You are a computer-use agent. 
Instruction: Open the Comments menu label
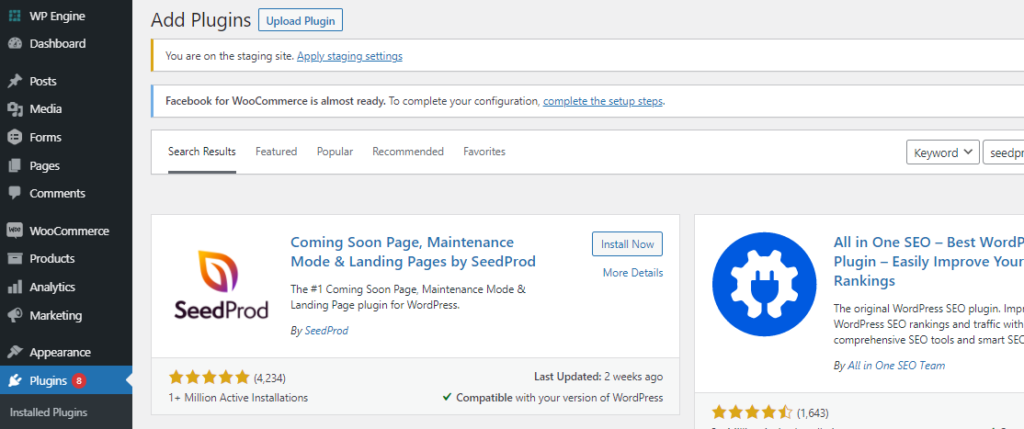tap(57, 193)
